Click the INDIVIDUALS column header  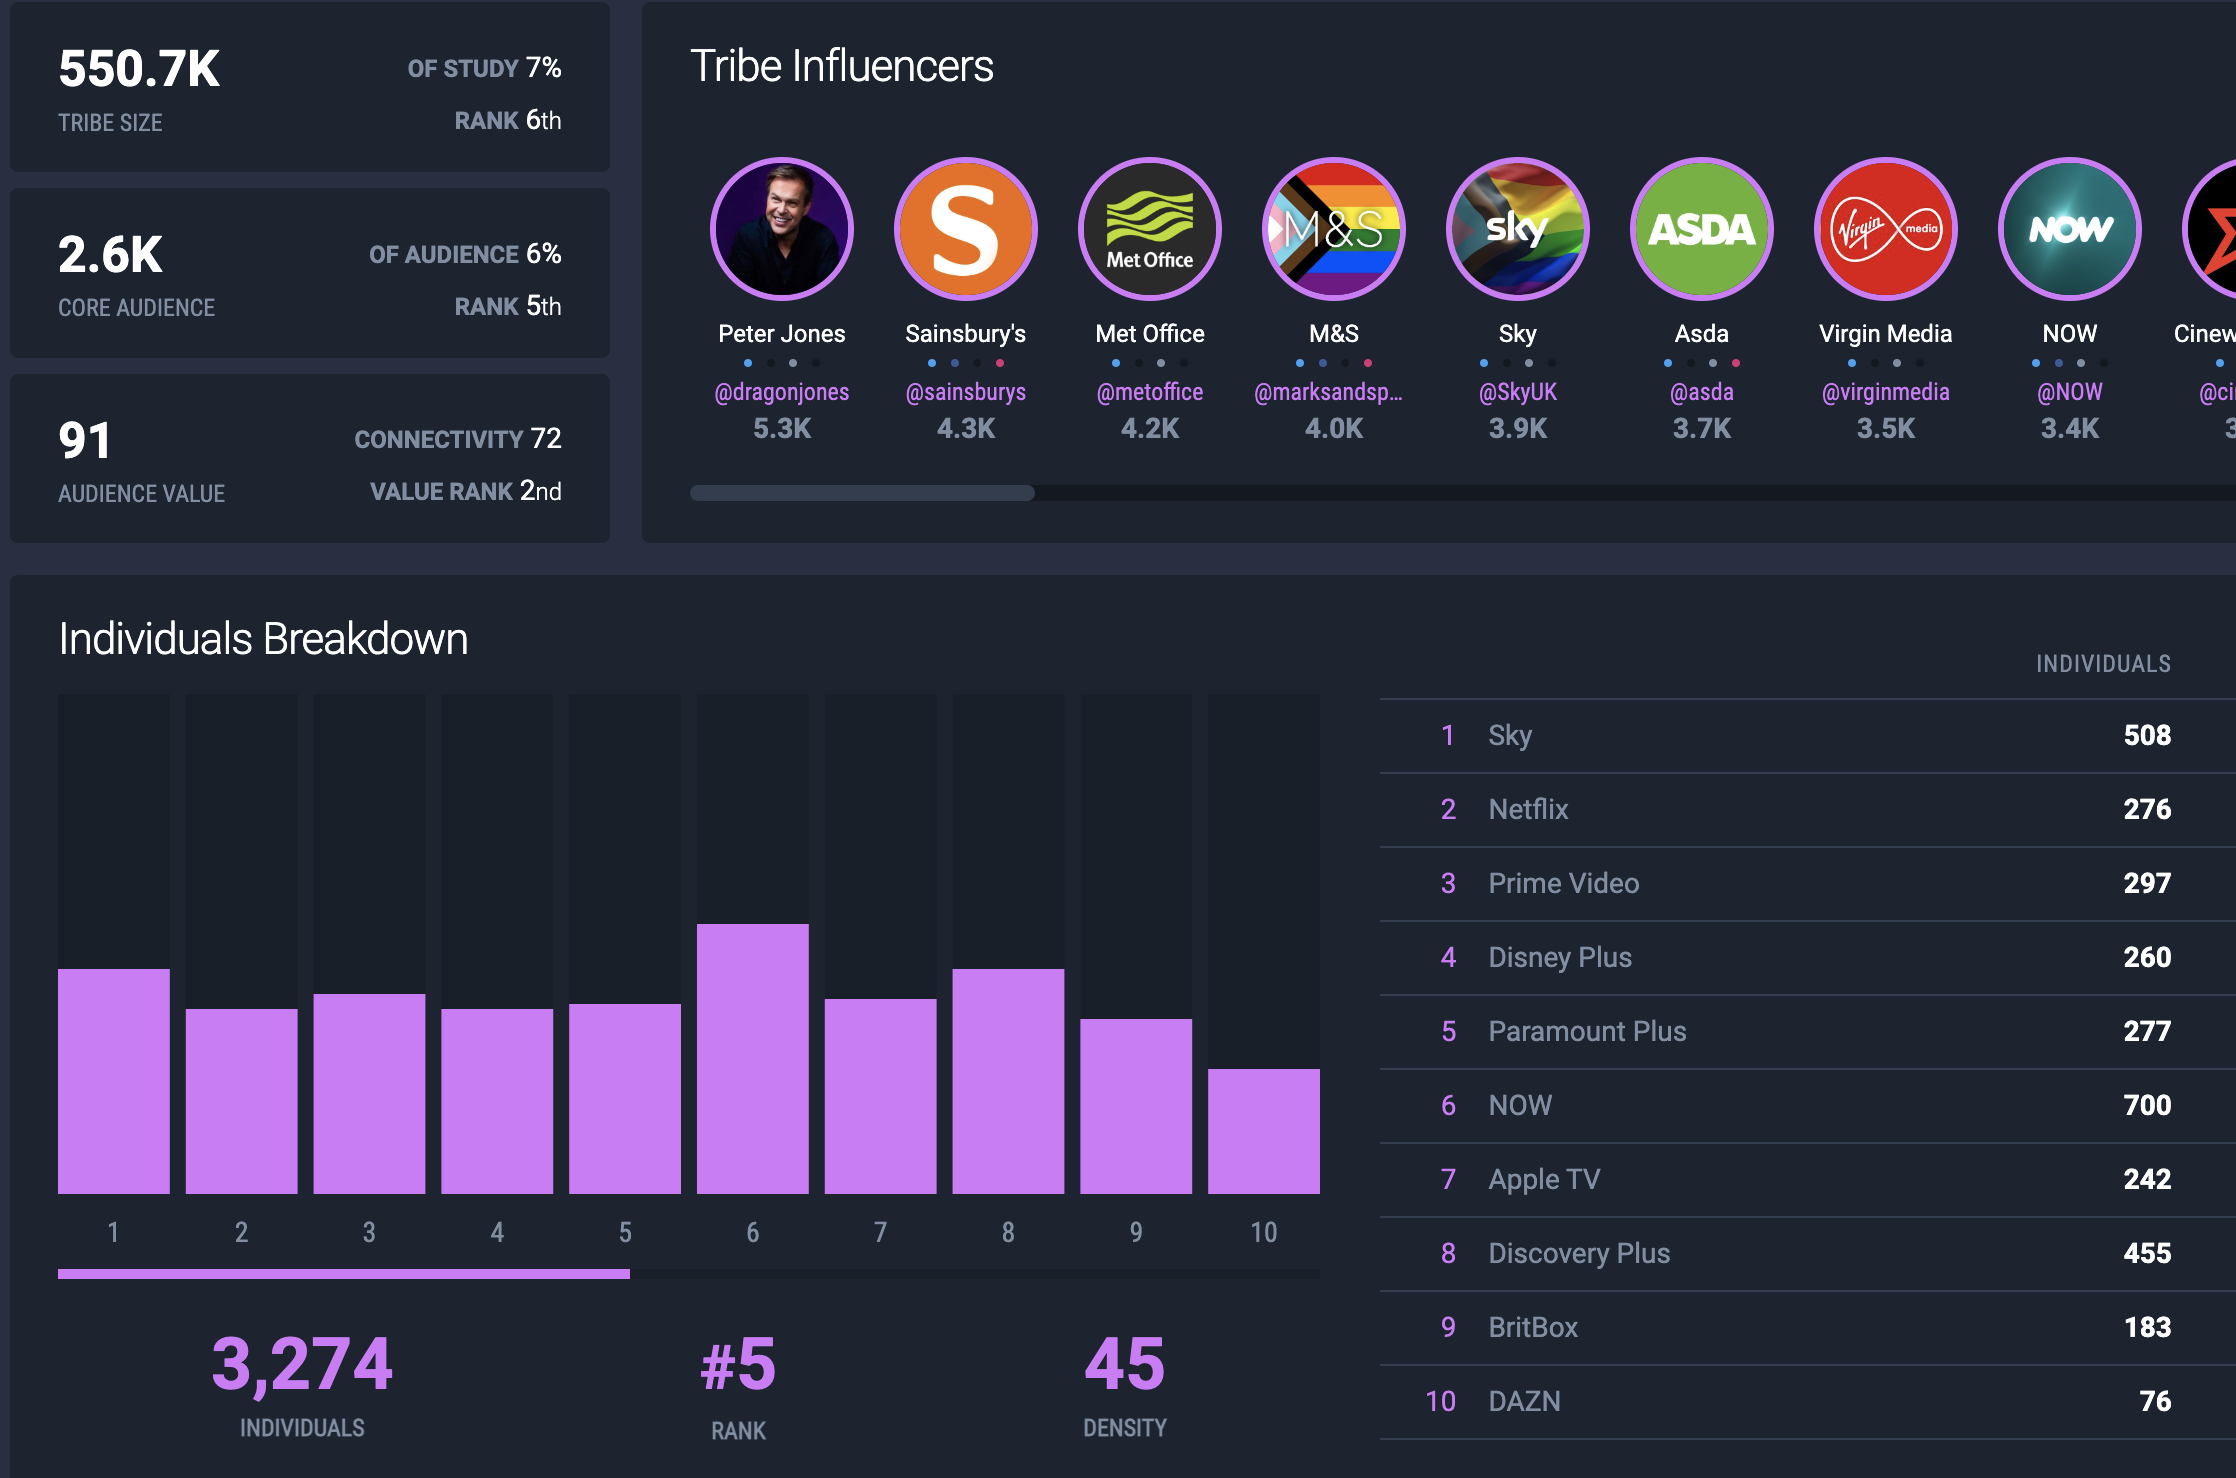pyautogui.click(x=2103, y=664)
